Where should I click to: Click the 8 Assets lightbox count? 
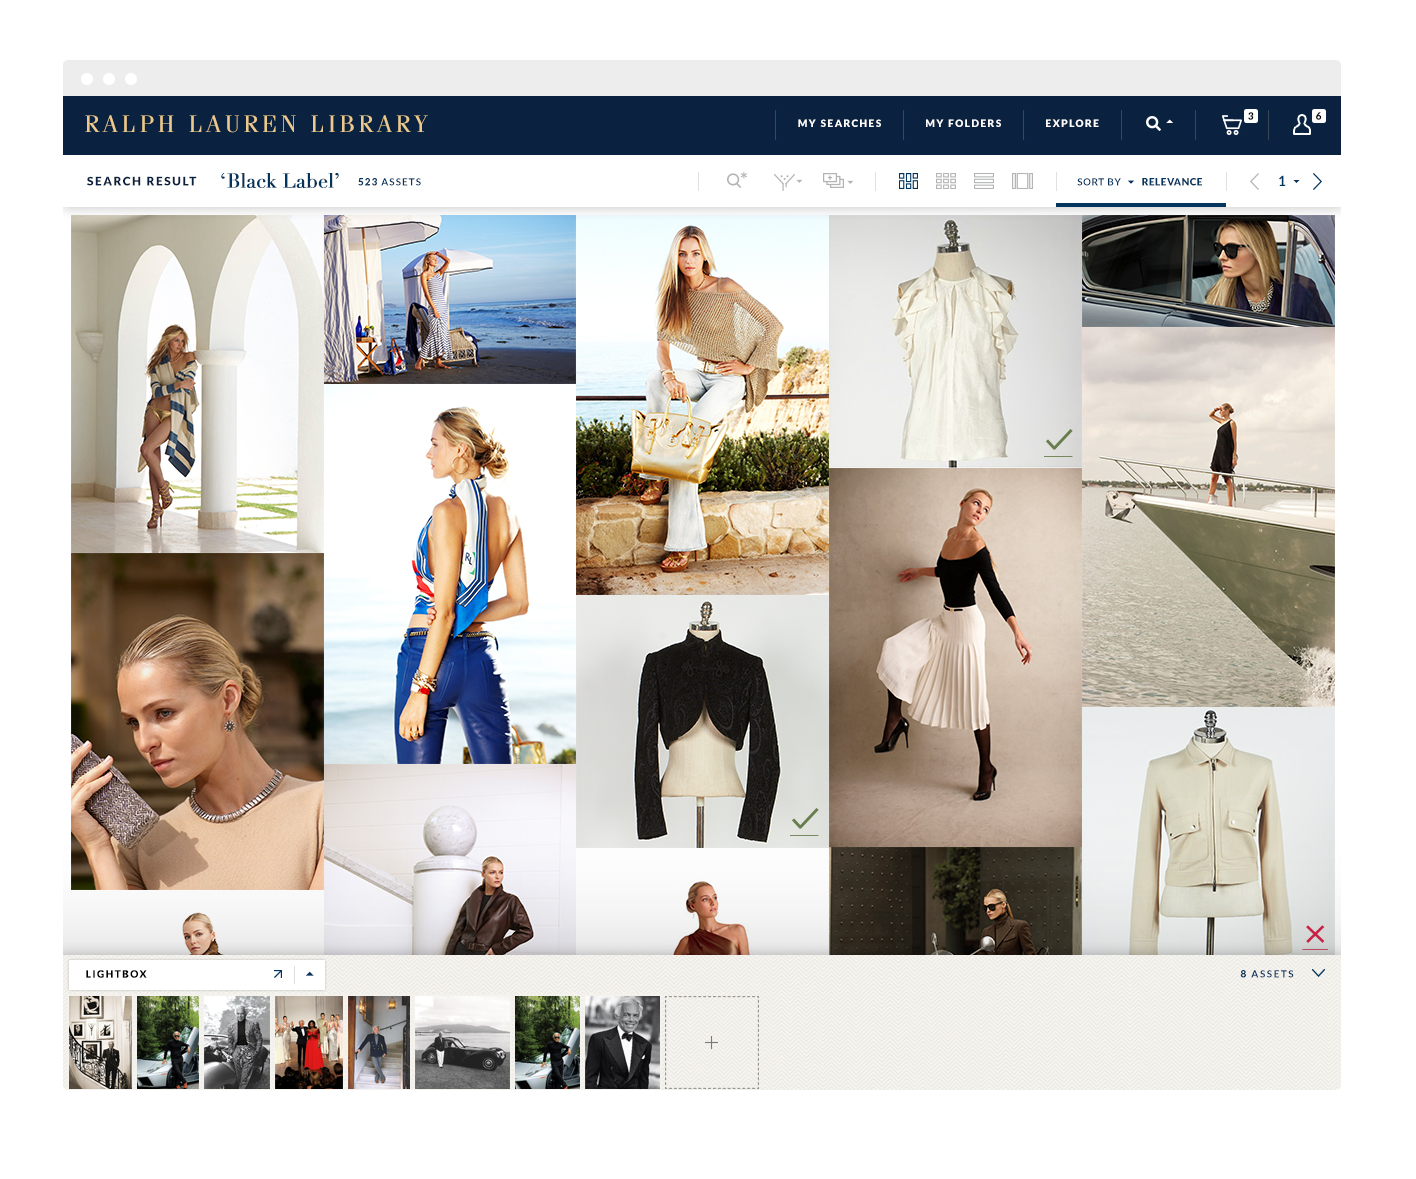tap(1267, 974)
